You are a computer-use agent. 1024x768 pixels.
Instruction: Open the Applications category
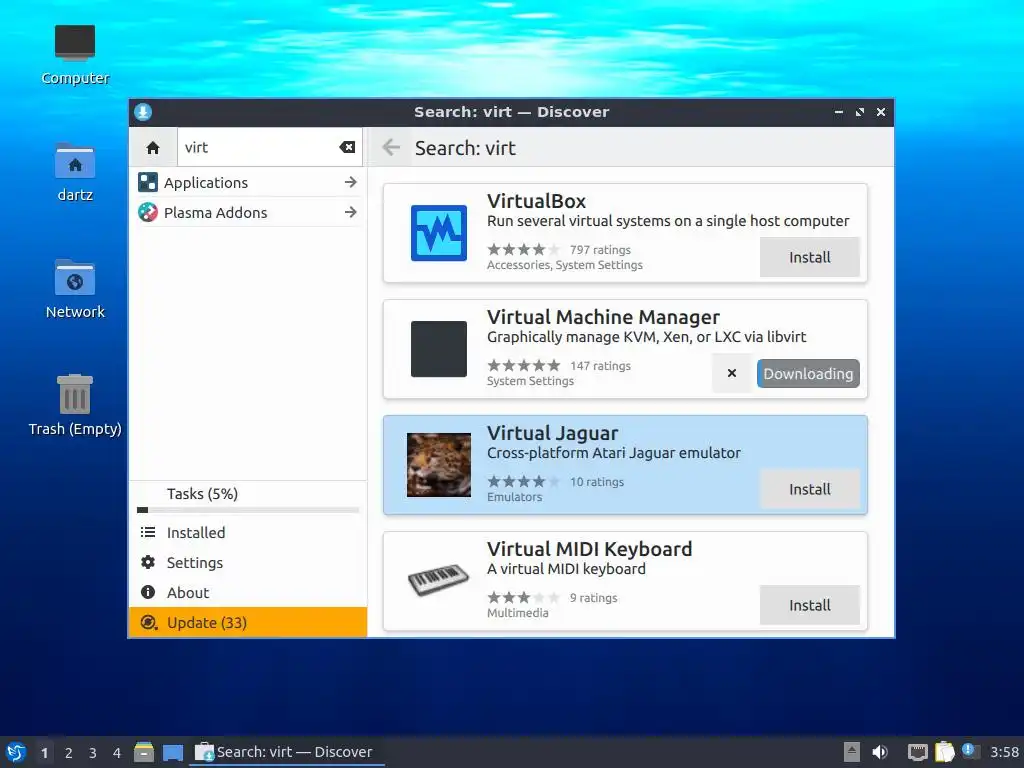[248, 182]
